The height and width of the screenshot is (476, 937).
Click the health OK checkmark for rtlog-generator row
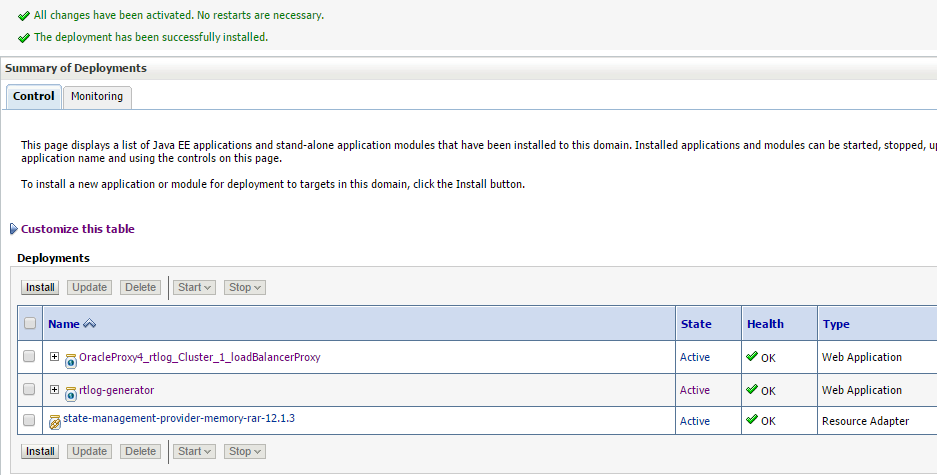pos(752,389)
